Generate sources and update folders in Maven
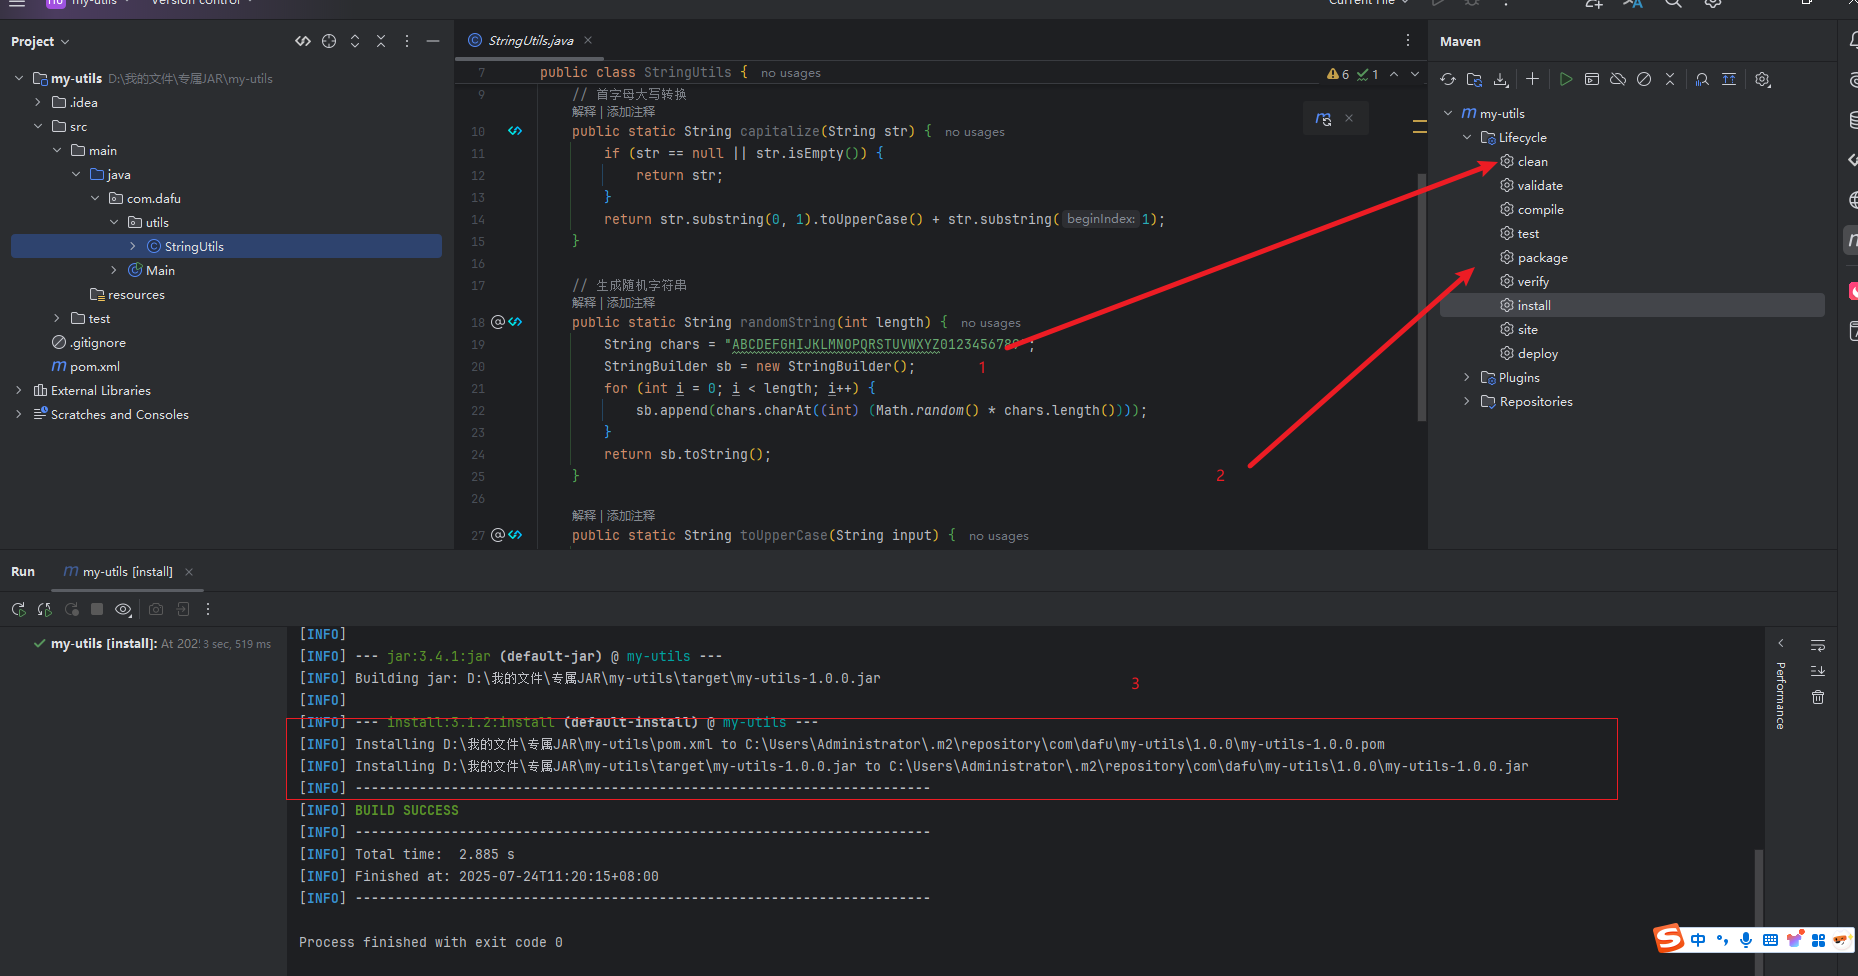The height and width of the screenshot is (976, 1858). 1474,79
